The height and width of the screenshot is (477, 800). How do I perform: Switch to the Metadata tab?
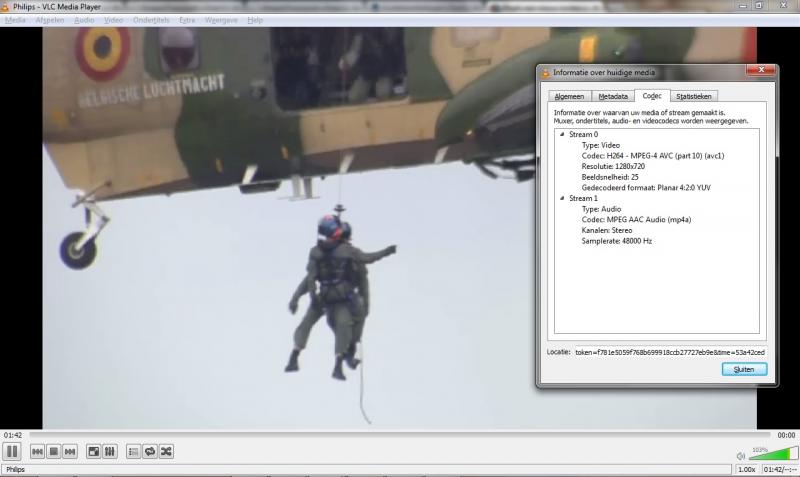613,96
